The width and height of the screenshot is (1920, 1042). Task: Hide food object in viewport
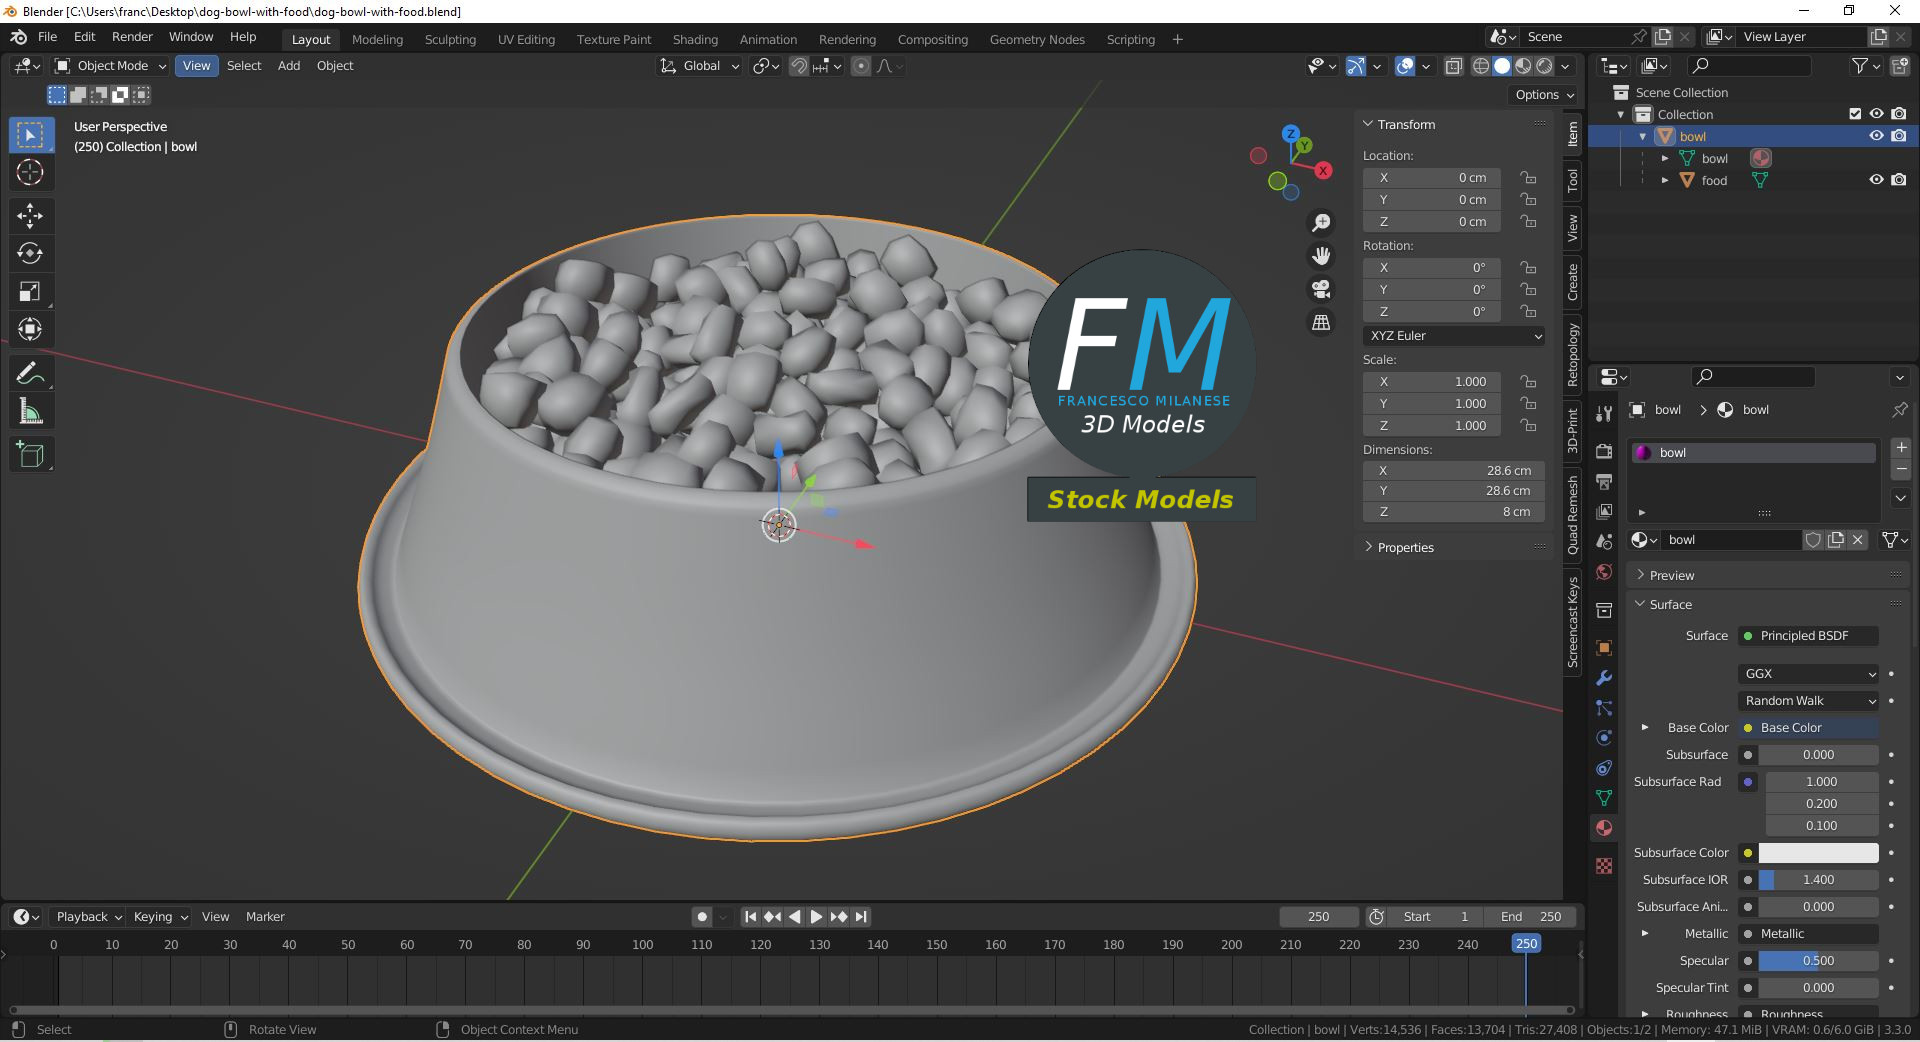(1876, 180)
